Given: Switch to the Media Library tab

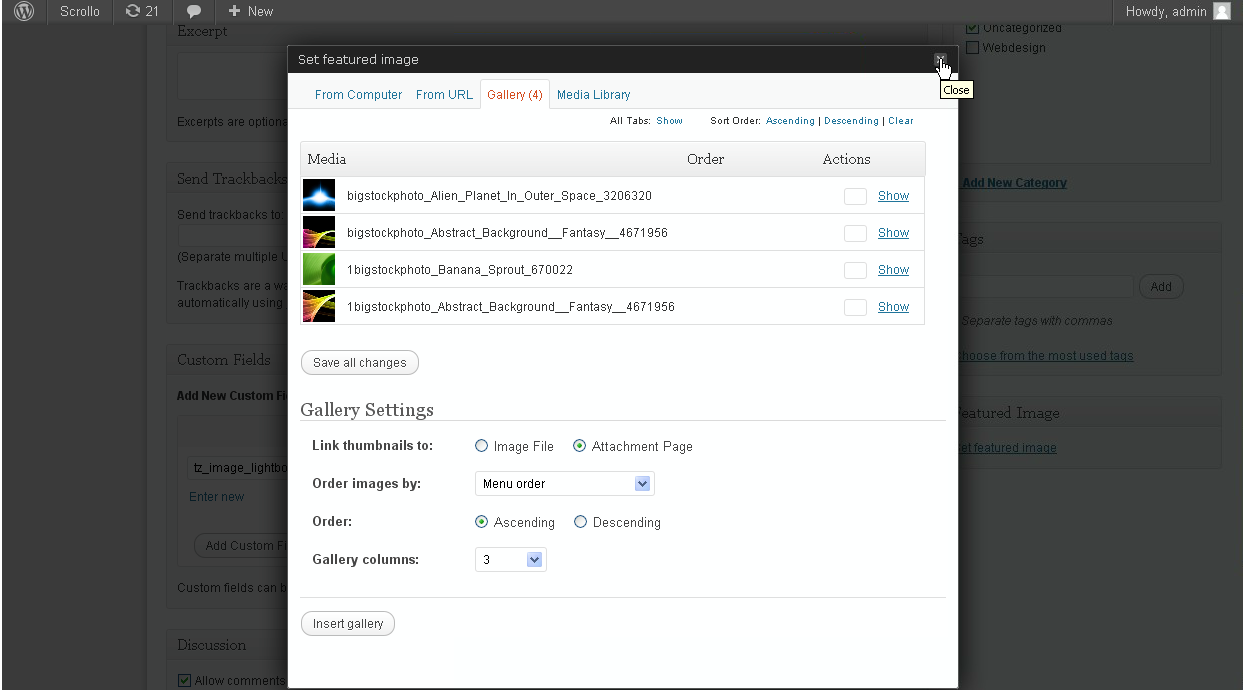Looking at the screenshot, I should tap(593, 95).
